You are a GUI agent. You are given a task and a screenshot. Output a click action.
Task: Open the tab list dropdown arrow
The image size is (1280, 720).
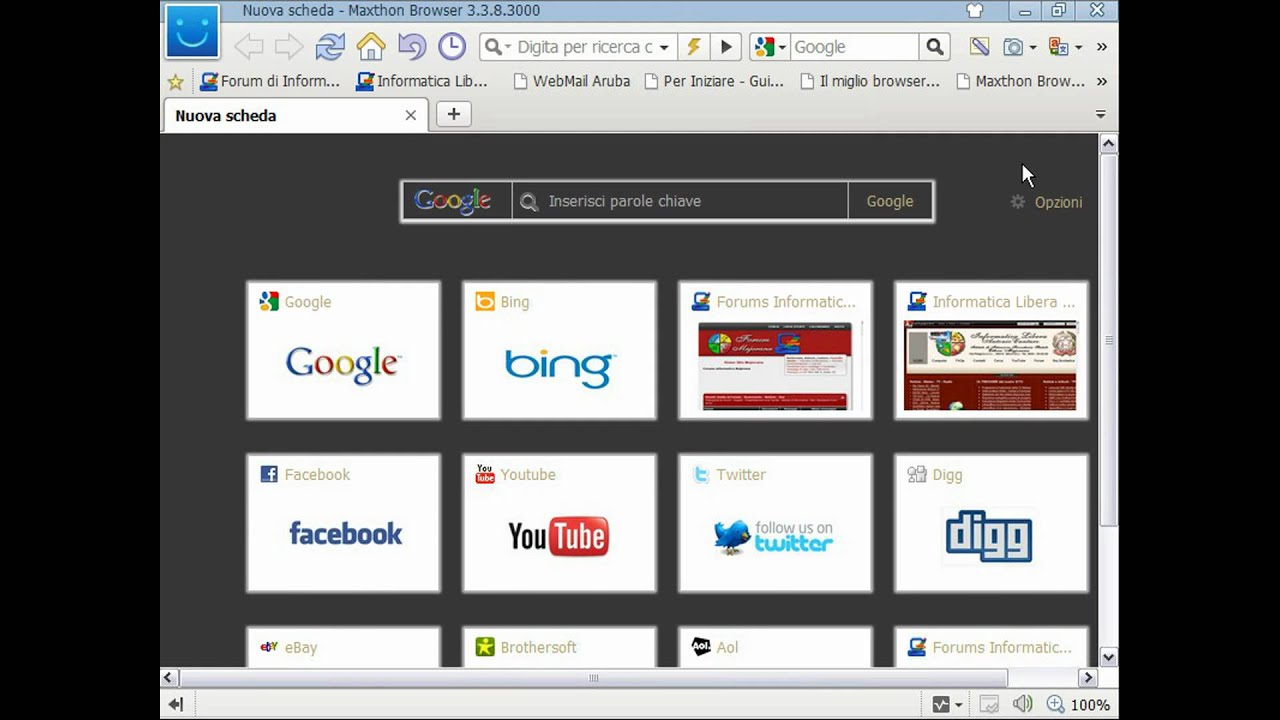(1101, 115)
